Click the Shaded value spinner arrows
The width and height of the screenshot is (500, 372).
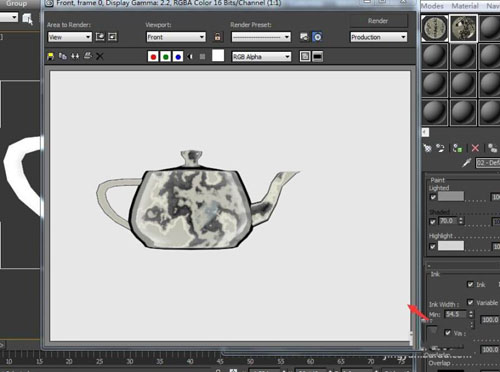pyautogui.click(x=461, y=221)
